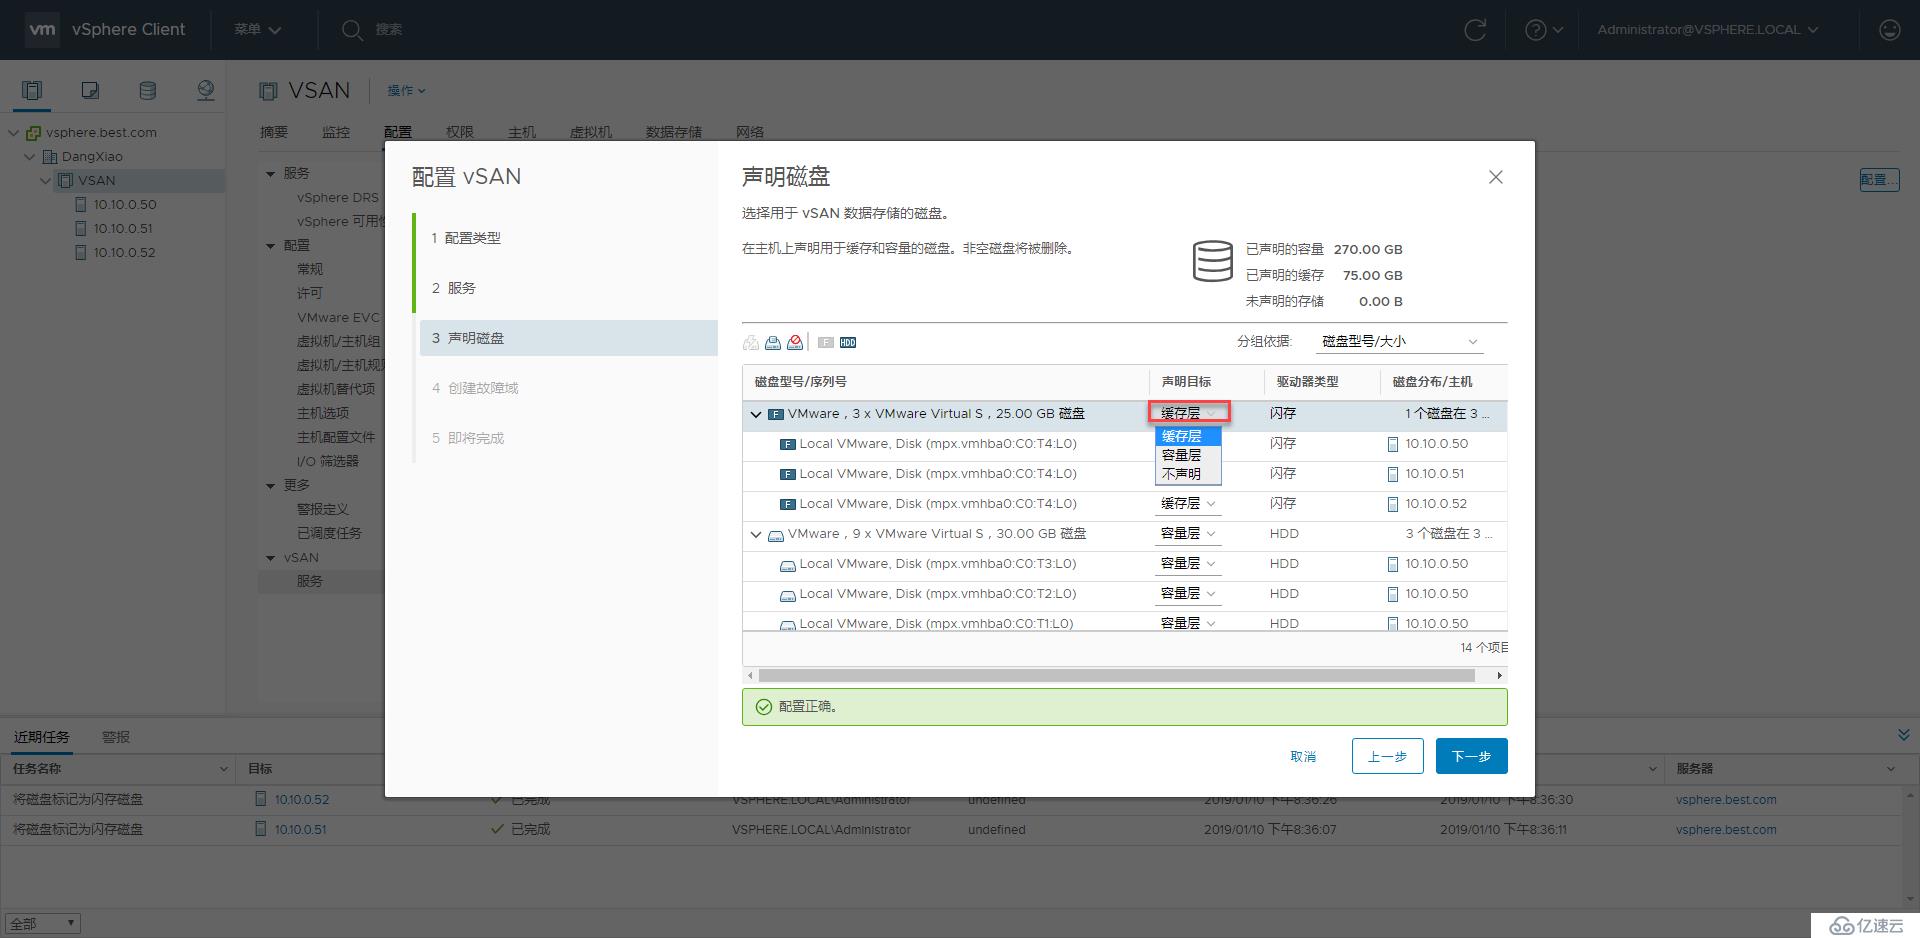1920x938 pixels.
Task: Open claim dropdown for T2:L0 disk
Action: click(x=1188, y=594)
